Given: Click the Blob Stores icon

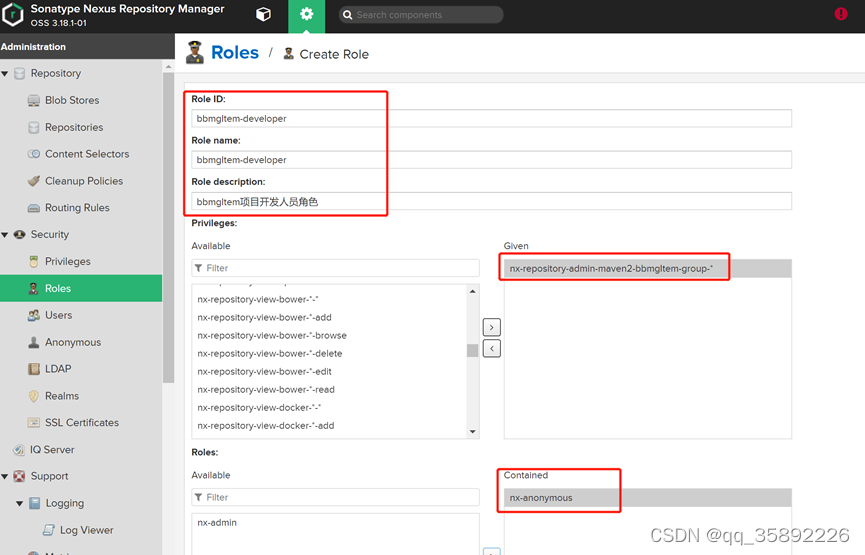Looking at the screenshot, I should [34, 100].
